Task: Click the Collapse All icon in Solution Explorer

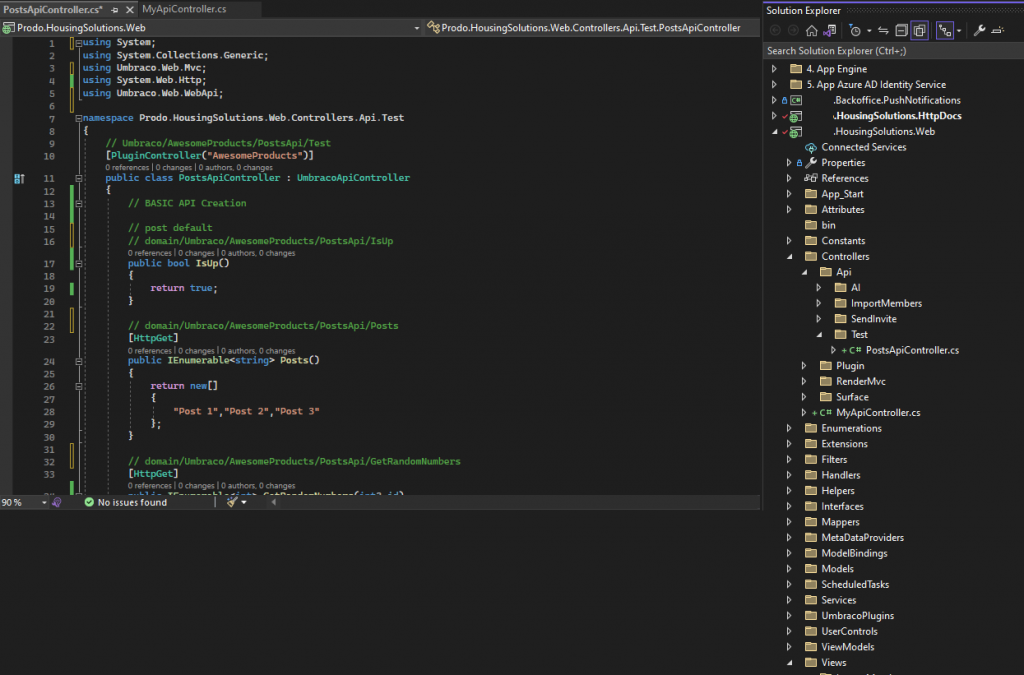Action: (x=902, y=31)
